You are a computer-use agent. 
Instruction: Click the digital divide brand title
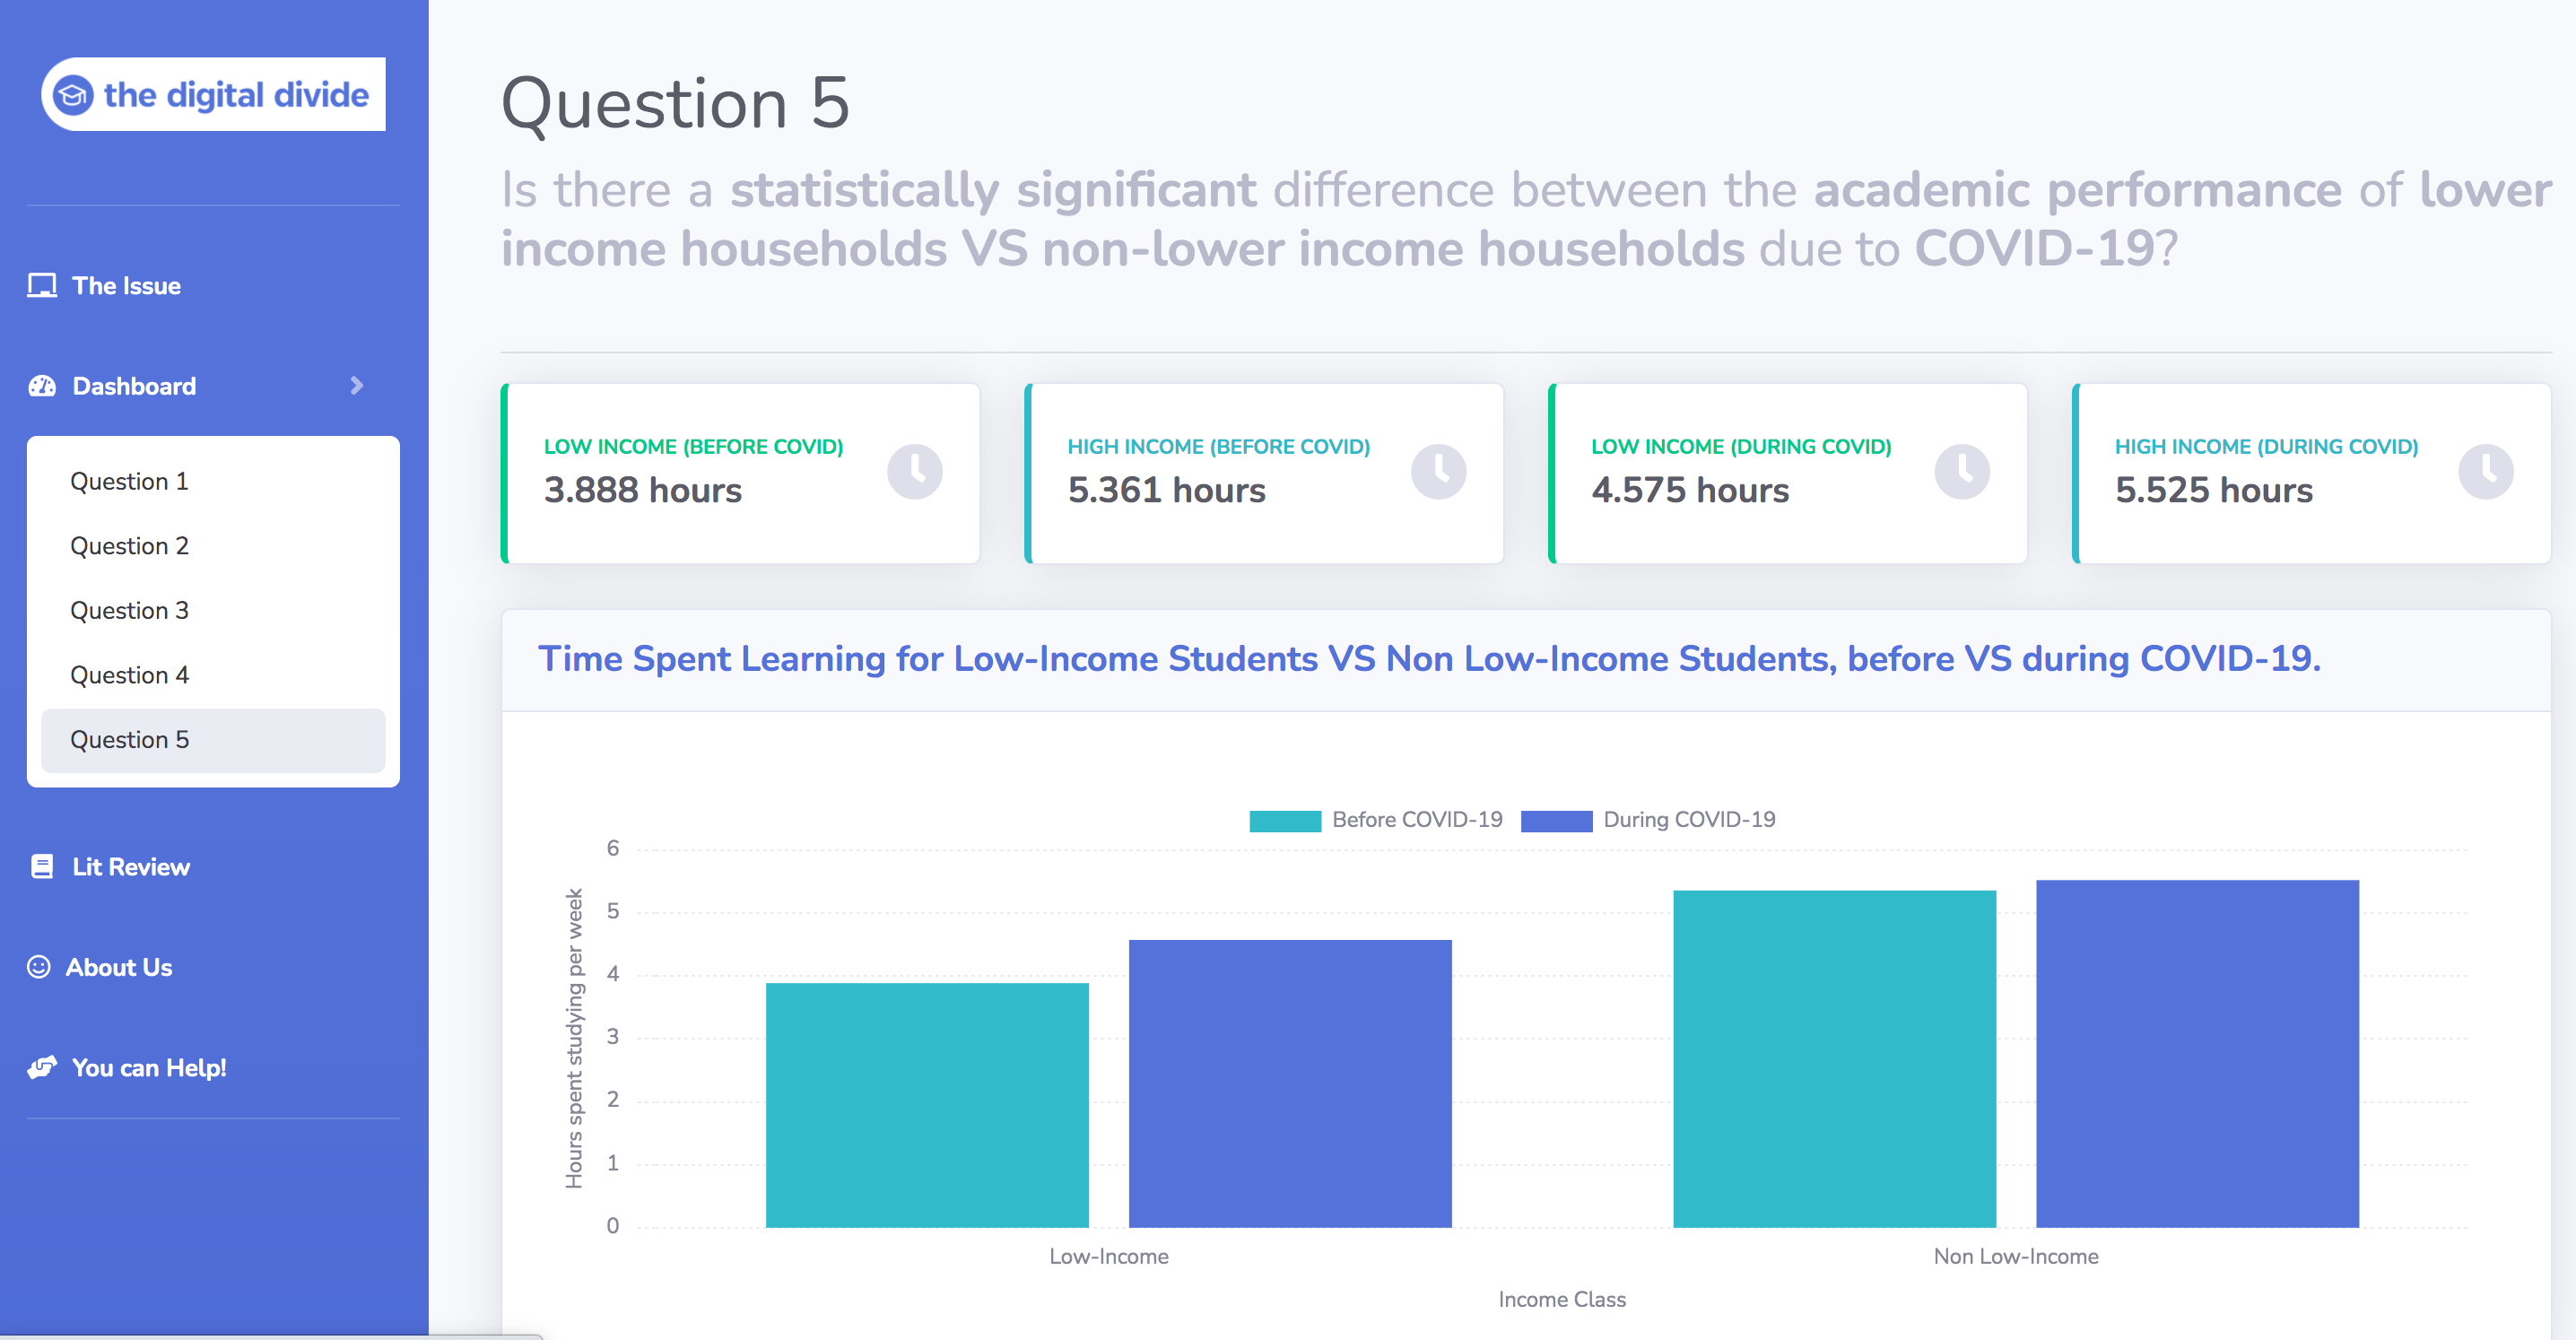[236, 95]
